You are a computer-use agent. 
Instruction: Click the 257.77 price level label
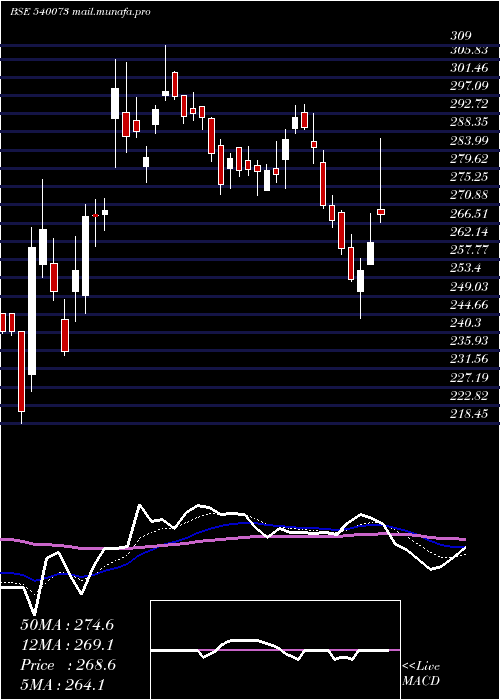pos(469,250)
